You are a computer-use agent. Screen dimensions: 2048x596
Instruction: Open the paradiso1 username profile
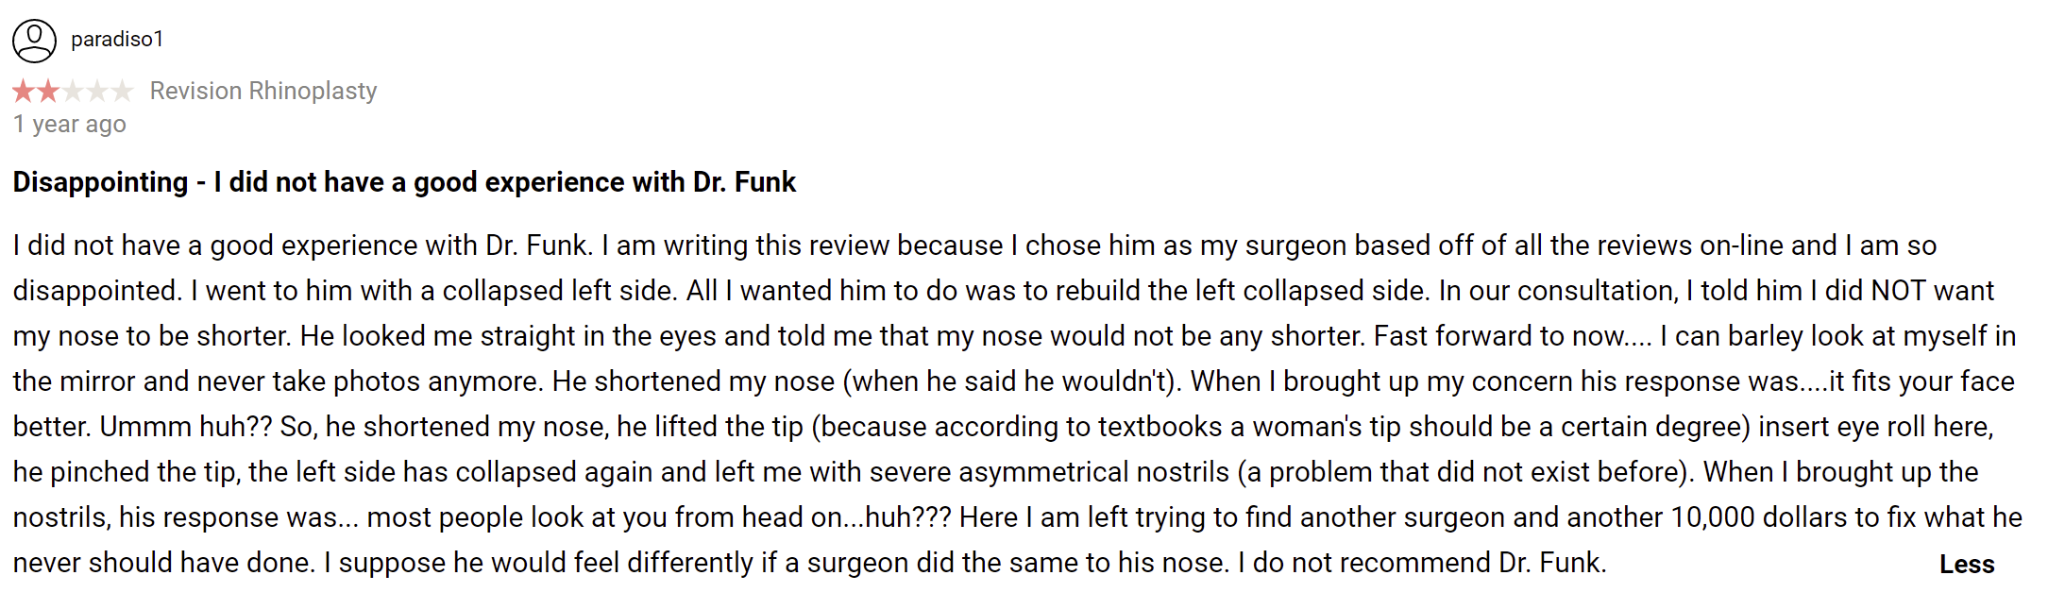point(117,39)
